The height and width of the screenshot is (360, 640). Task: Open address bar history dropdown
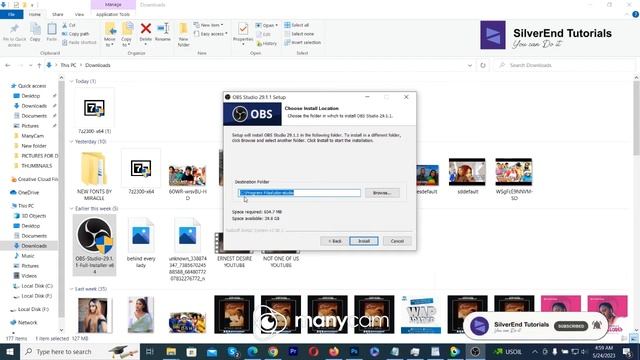click(x=470, y=65)
